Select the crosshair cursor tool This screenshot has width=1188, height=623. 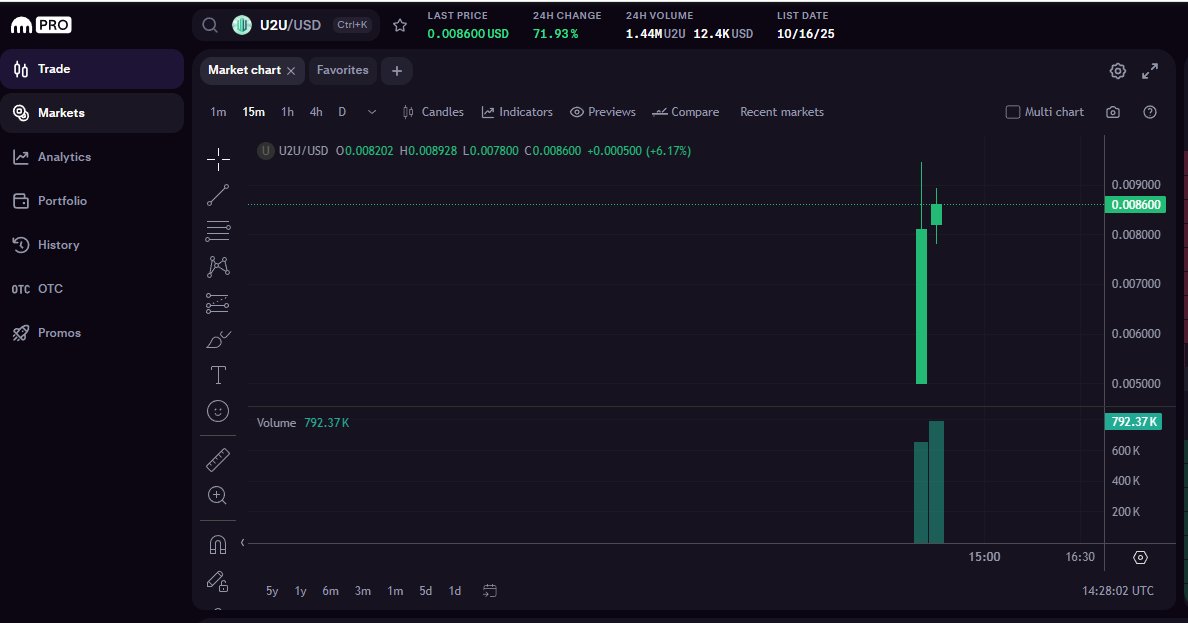(218, 159)
